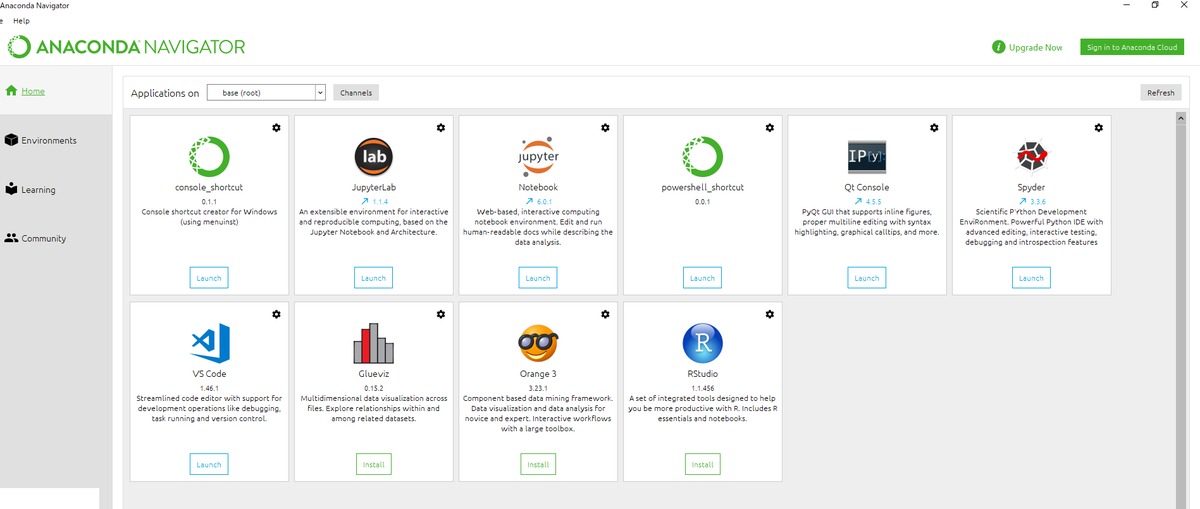Launch JupyterLab
Screen dimensions: 1200x509
pyautogui.click(x=373, y=278)
